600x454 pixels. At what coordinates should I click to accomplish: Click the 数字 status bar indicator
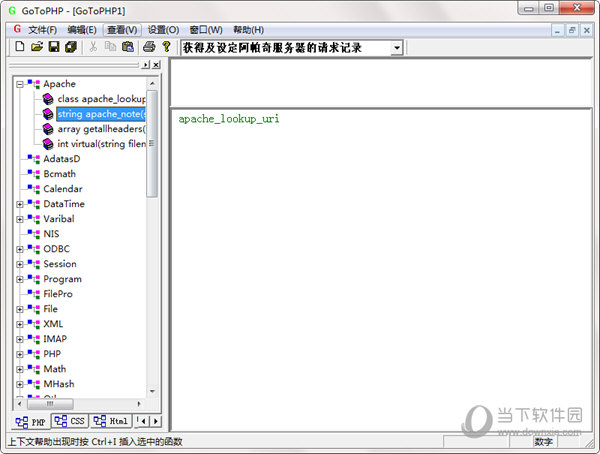(x=543, y=442)
